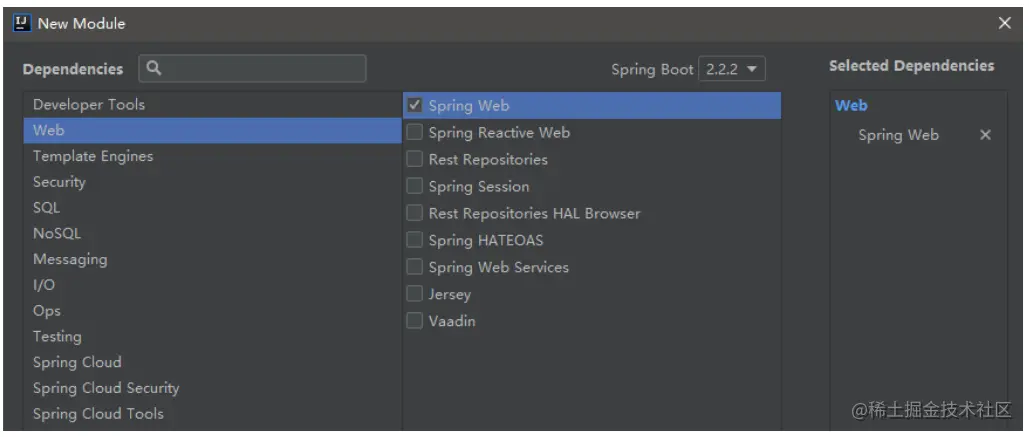Click the IntelliJ logo in title bar
This screenshot has width=1029, height=437.
(22, 23)
